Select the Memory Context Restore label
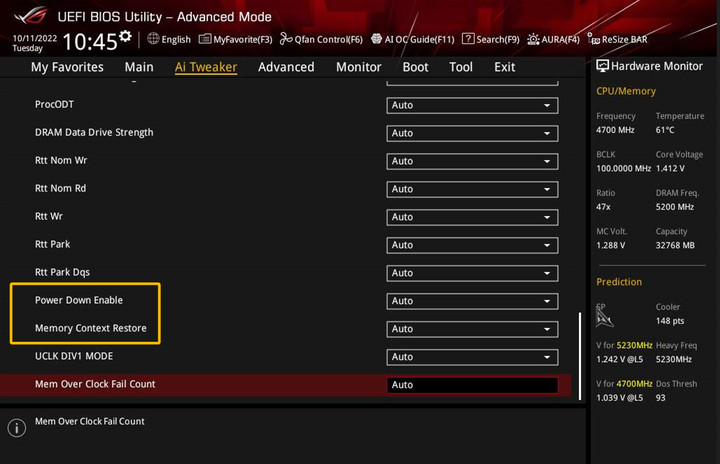This screenshot has height=464, width=720. click(x=91, y=328)
